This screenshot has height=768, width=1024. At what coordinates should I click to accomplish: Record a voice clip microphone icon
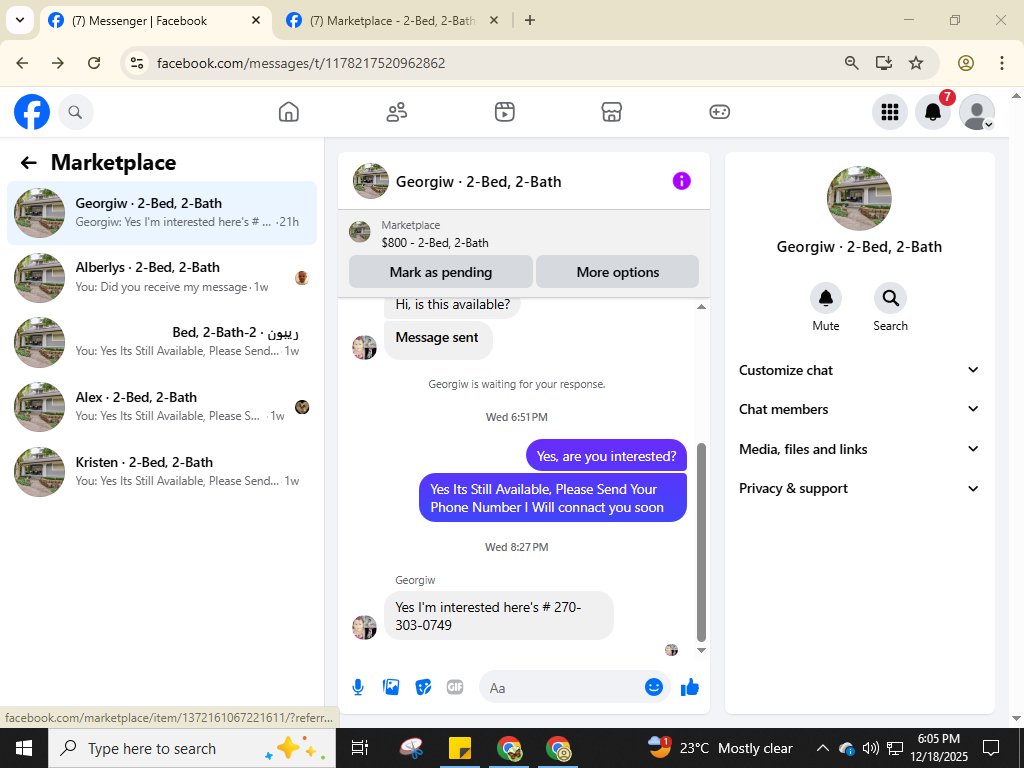pos(358,687)
